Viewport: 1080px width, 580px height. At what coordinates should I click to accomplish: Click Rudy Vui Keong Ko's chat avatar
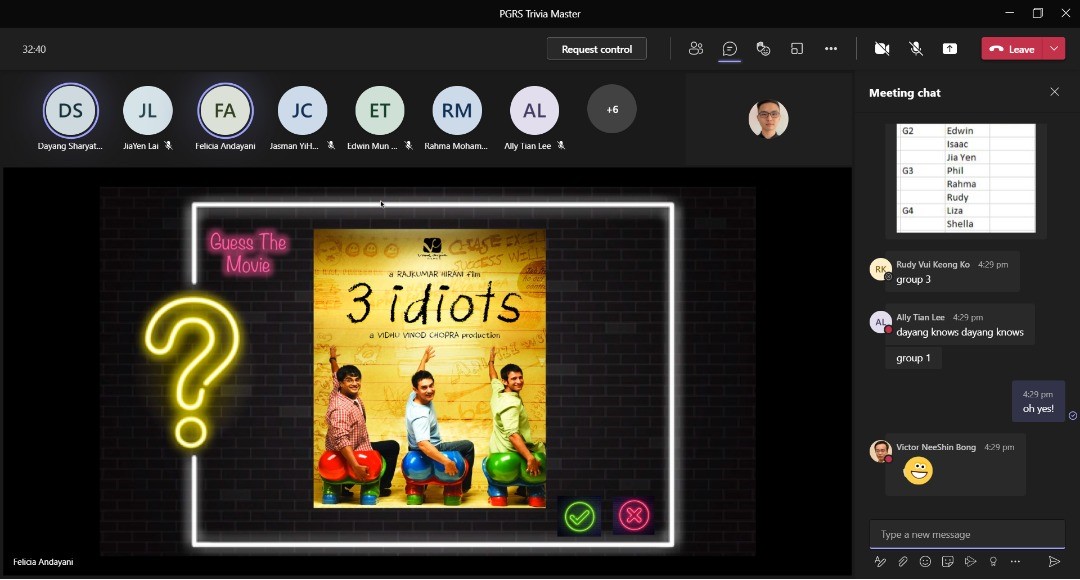pyautogui.click(x=880, y=269)
